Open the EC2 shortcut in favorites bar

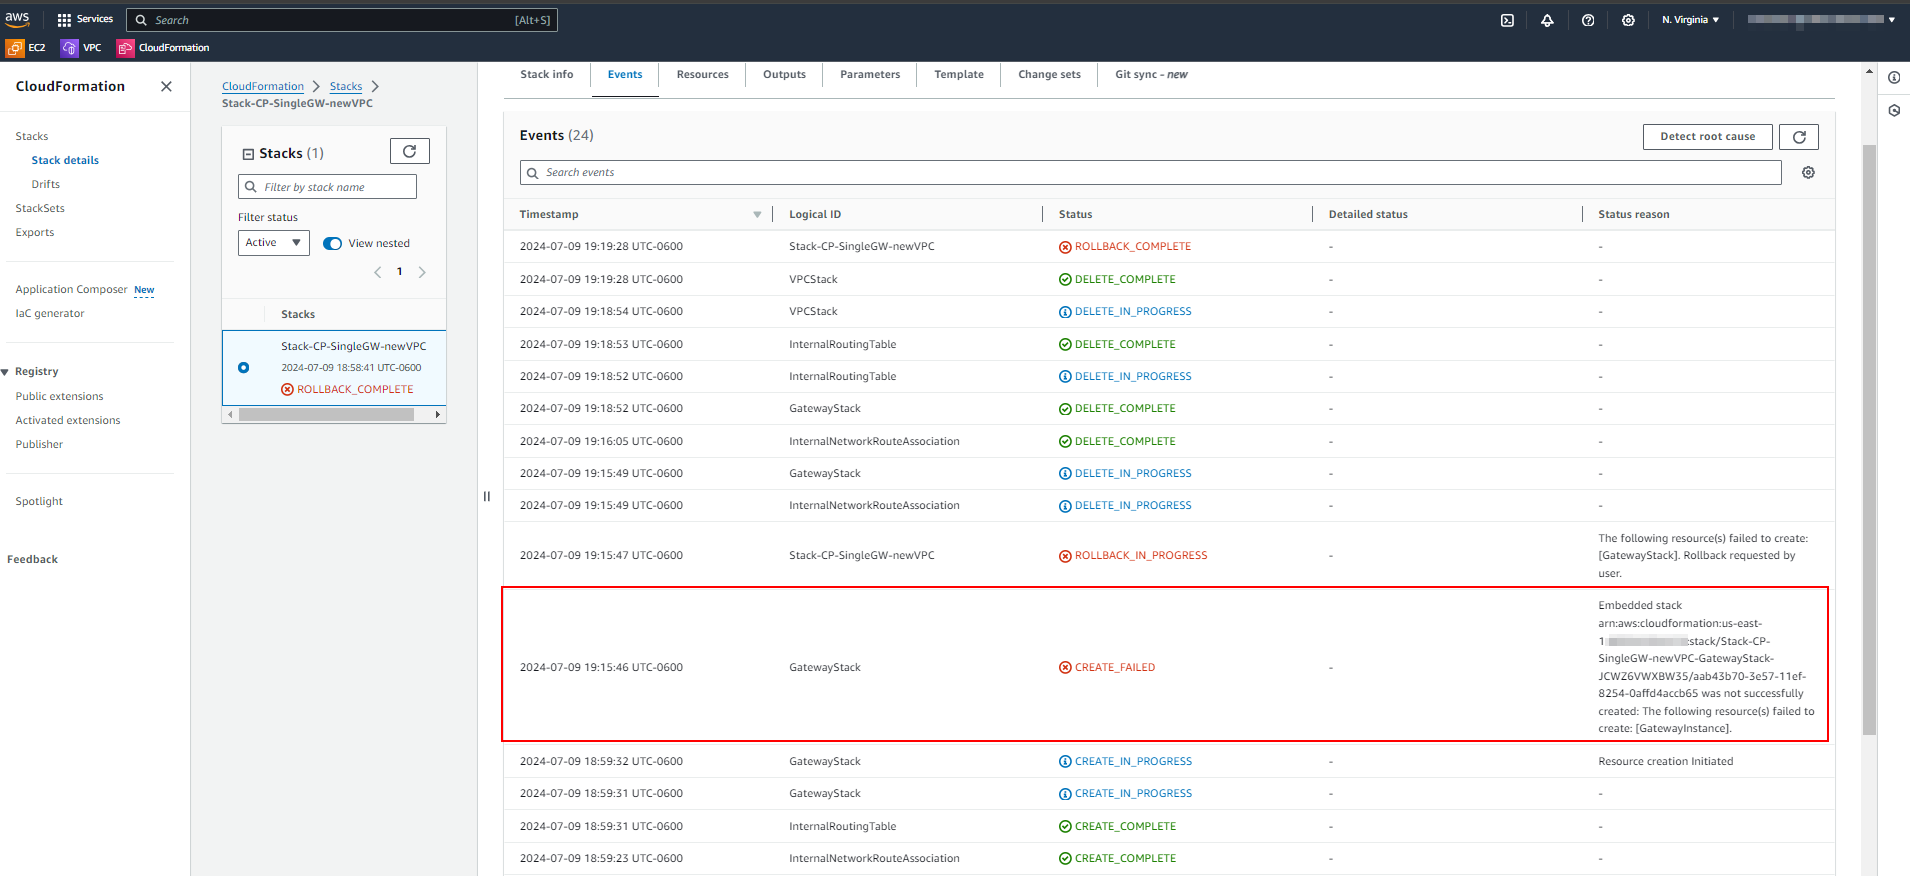click(26, 47)
